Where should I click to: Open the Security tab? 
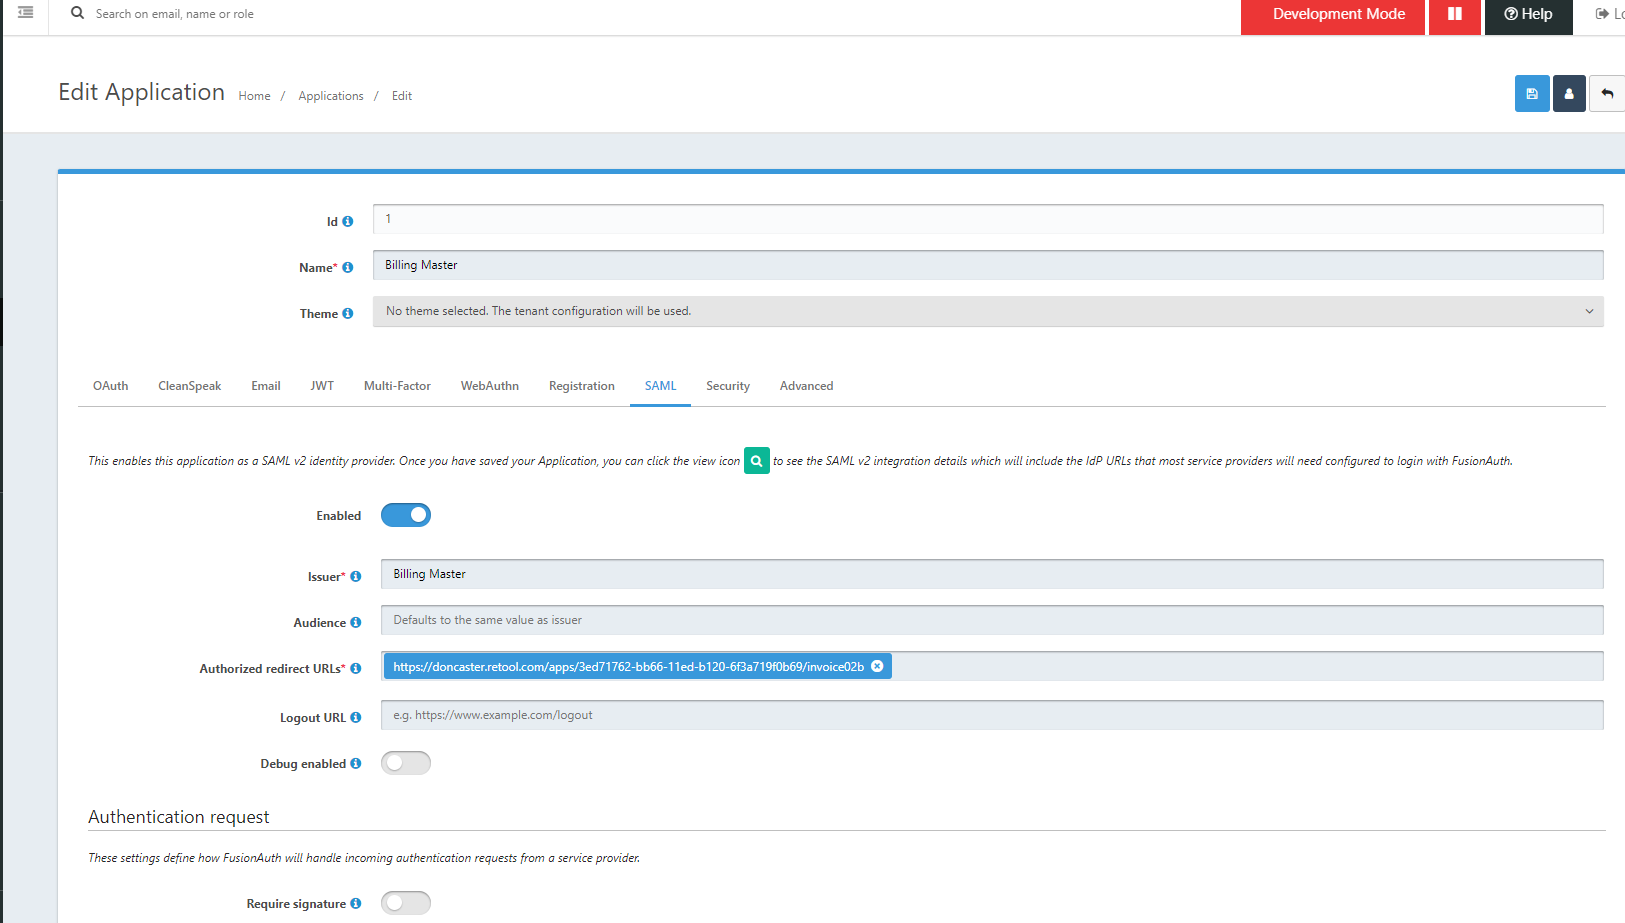(727, 386)
